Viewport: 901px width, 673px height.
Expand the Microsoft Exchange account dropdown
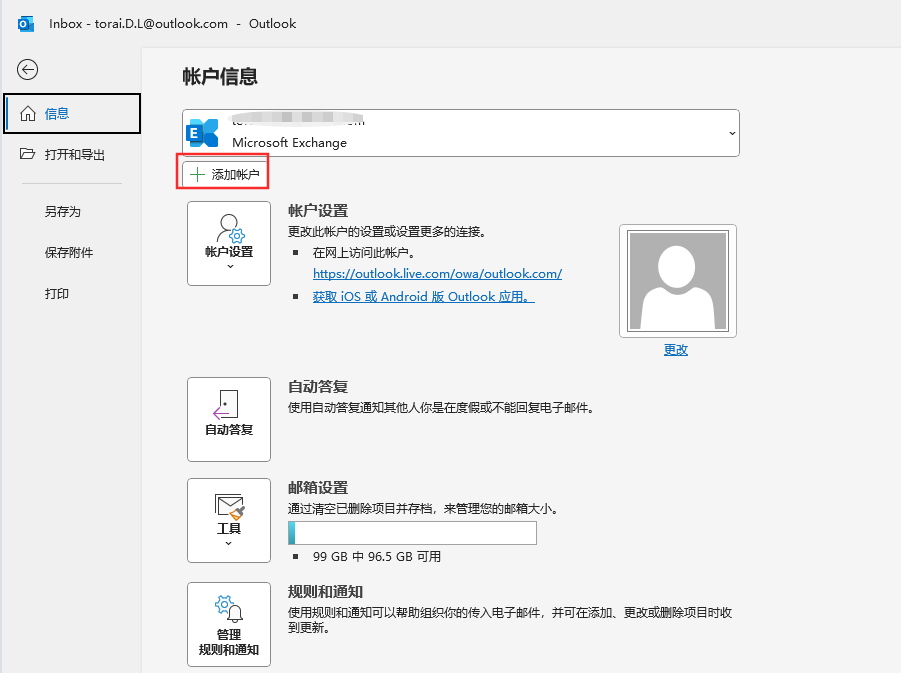click(732, 133)
